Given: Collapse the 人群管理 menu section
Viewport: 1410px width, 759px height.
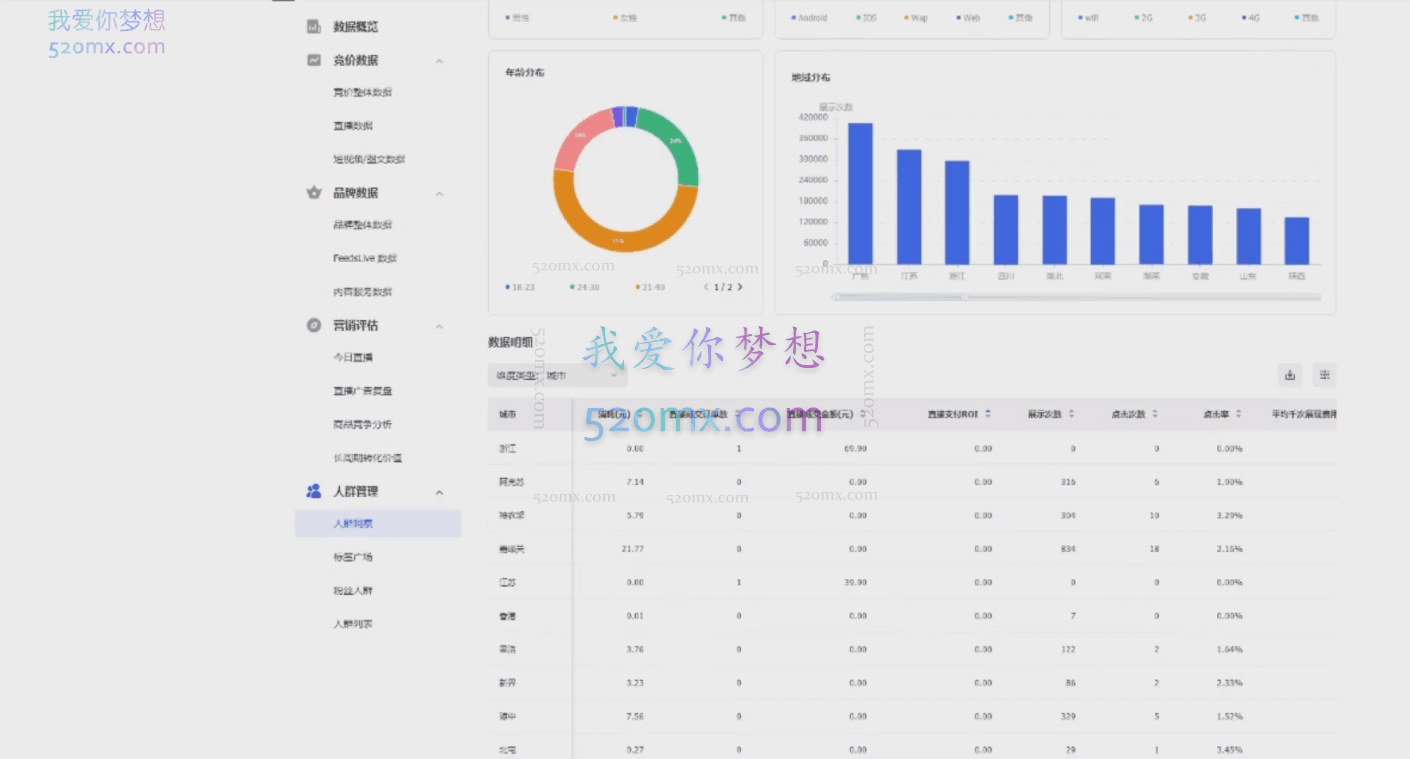Looking at the screenshot, I should (x=439, y=492).
